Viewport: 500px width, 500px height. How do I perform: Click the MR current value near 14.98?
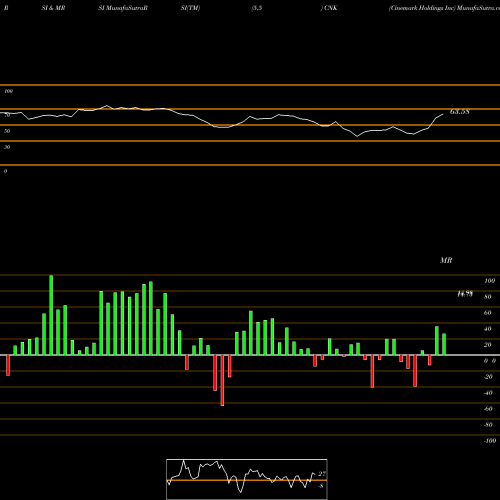(x=465, y=294)
